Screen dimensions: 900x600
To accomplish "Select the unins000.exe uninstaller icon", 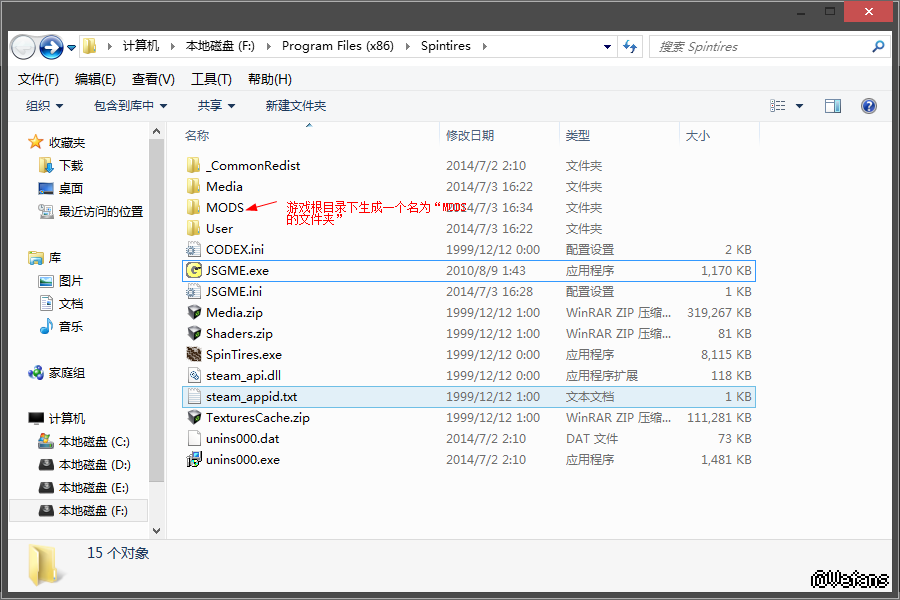I will point(194,459).
